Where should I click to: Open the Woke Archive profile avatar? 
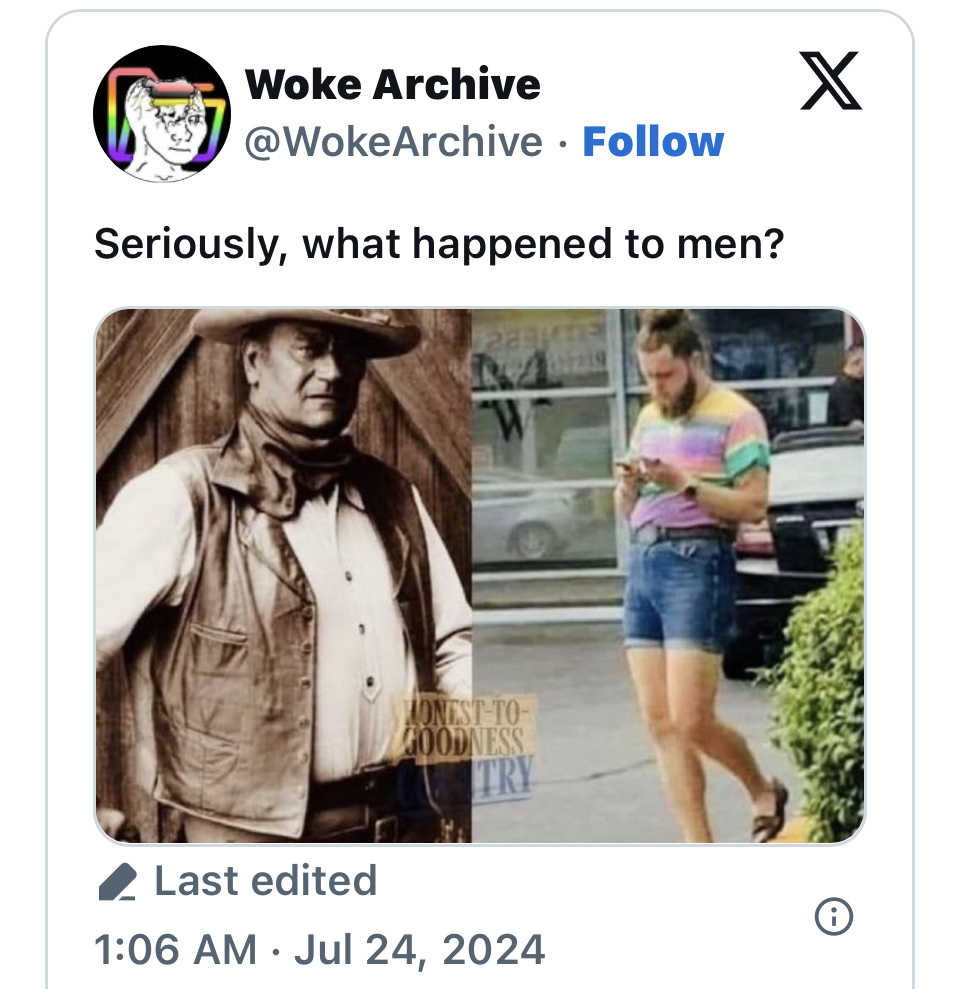click(162, 113)
